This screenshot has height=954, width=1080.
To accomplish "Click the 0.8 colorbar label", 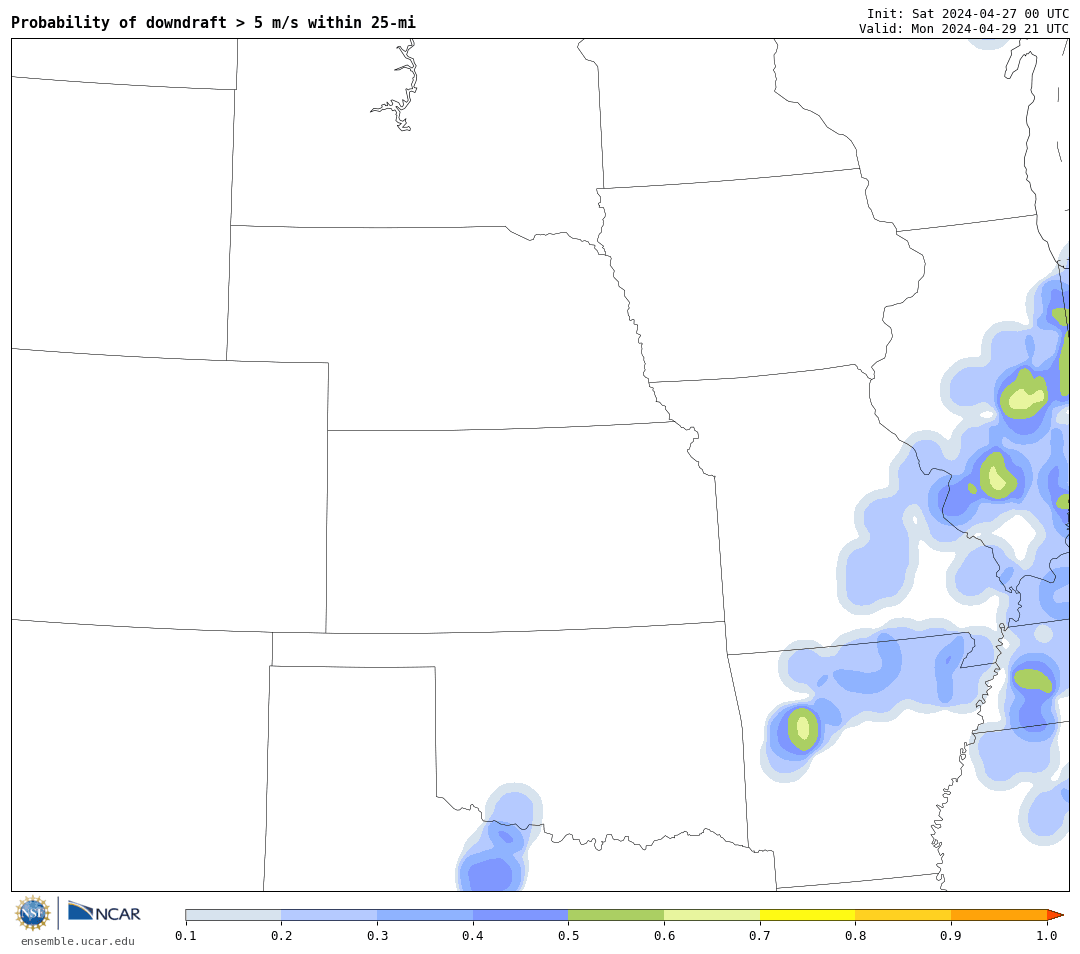I will [855, 935].
